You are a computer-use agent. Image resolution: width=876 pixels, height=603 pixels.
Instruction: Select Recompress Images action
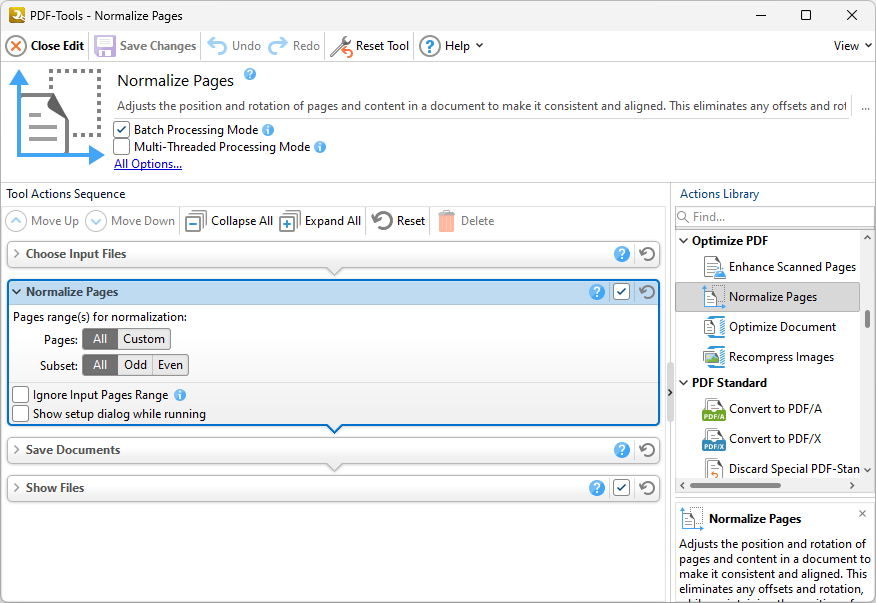[x=770, y=357]
